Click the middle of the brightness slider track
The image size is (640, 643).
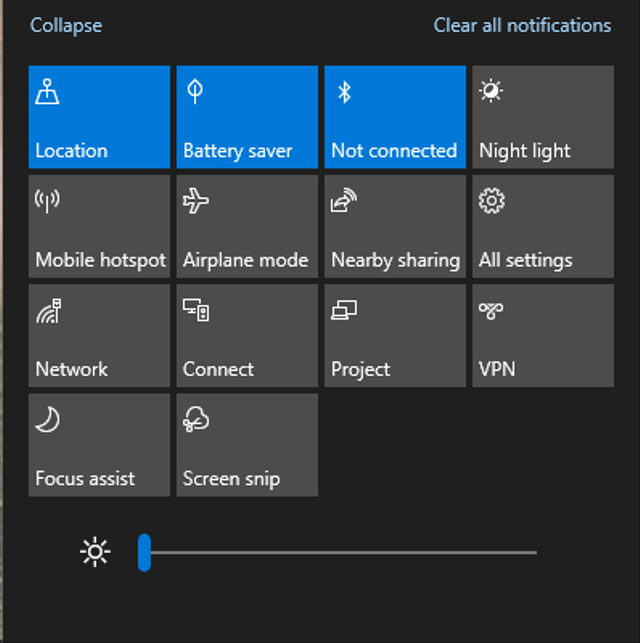(x=338, y=552)
